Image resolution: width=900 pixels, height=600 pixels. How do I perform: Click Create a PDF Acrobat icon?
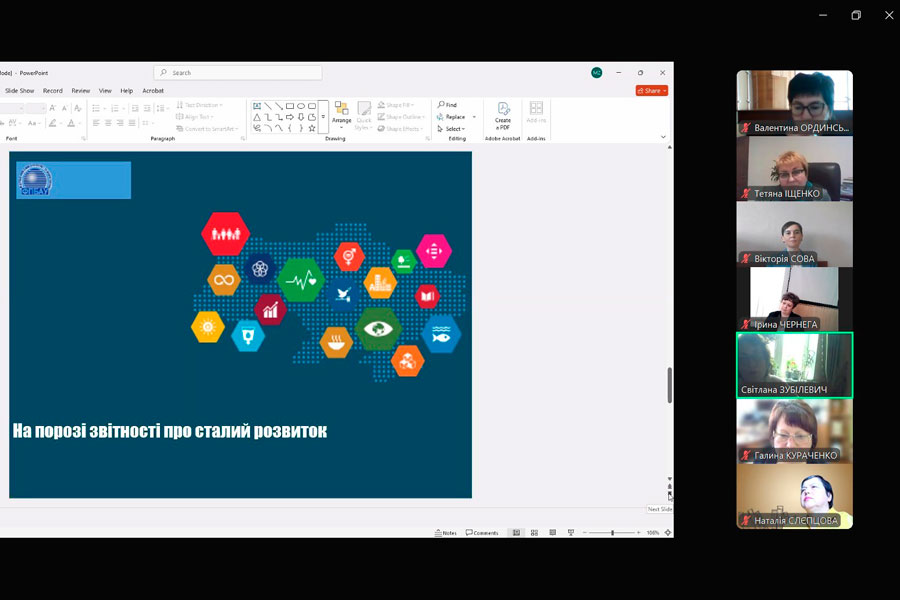(503, 109)
